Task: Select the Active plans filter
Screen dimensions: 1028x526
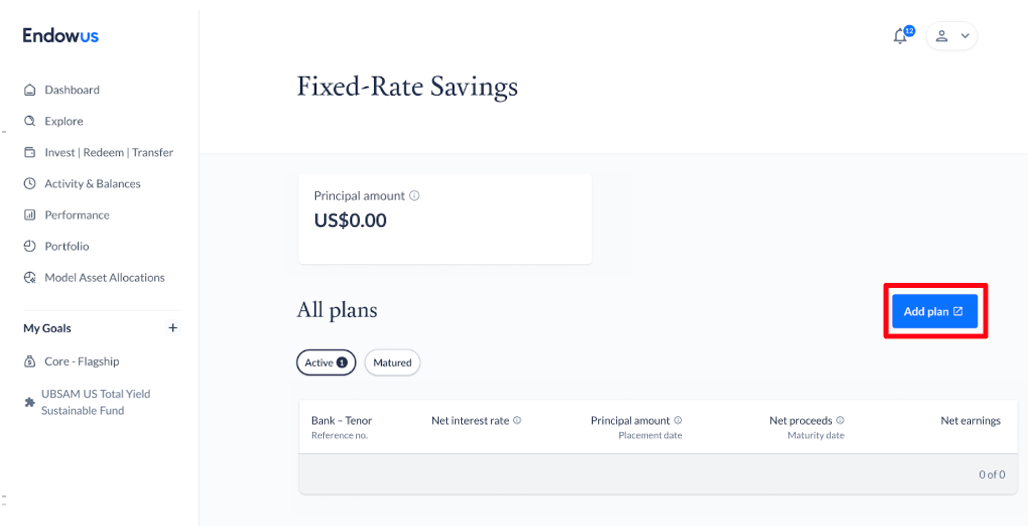Action: pyautogui.click(x=326, y=363)
